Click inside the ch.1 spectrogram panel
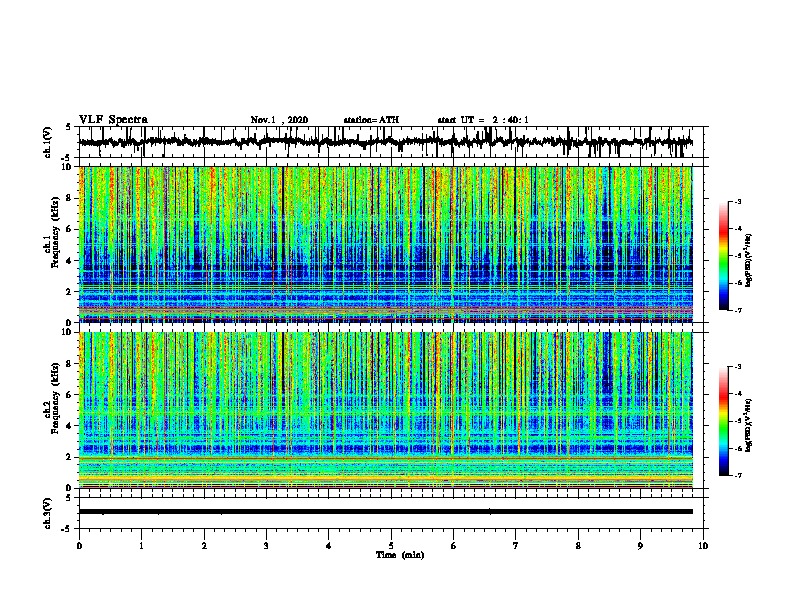The width and height of the screenshot is (792, 612). (x=386, y=244)
